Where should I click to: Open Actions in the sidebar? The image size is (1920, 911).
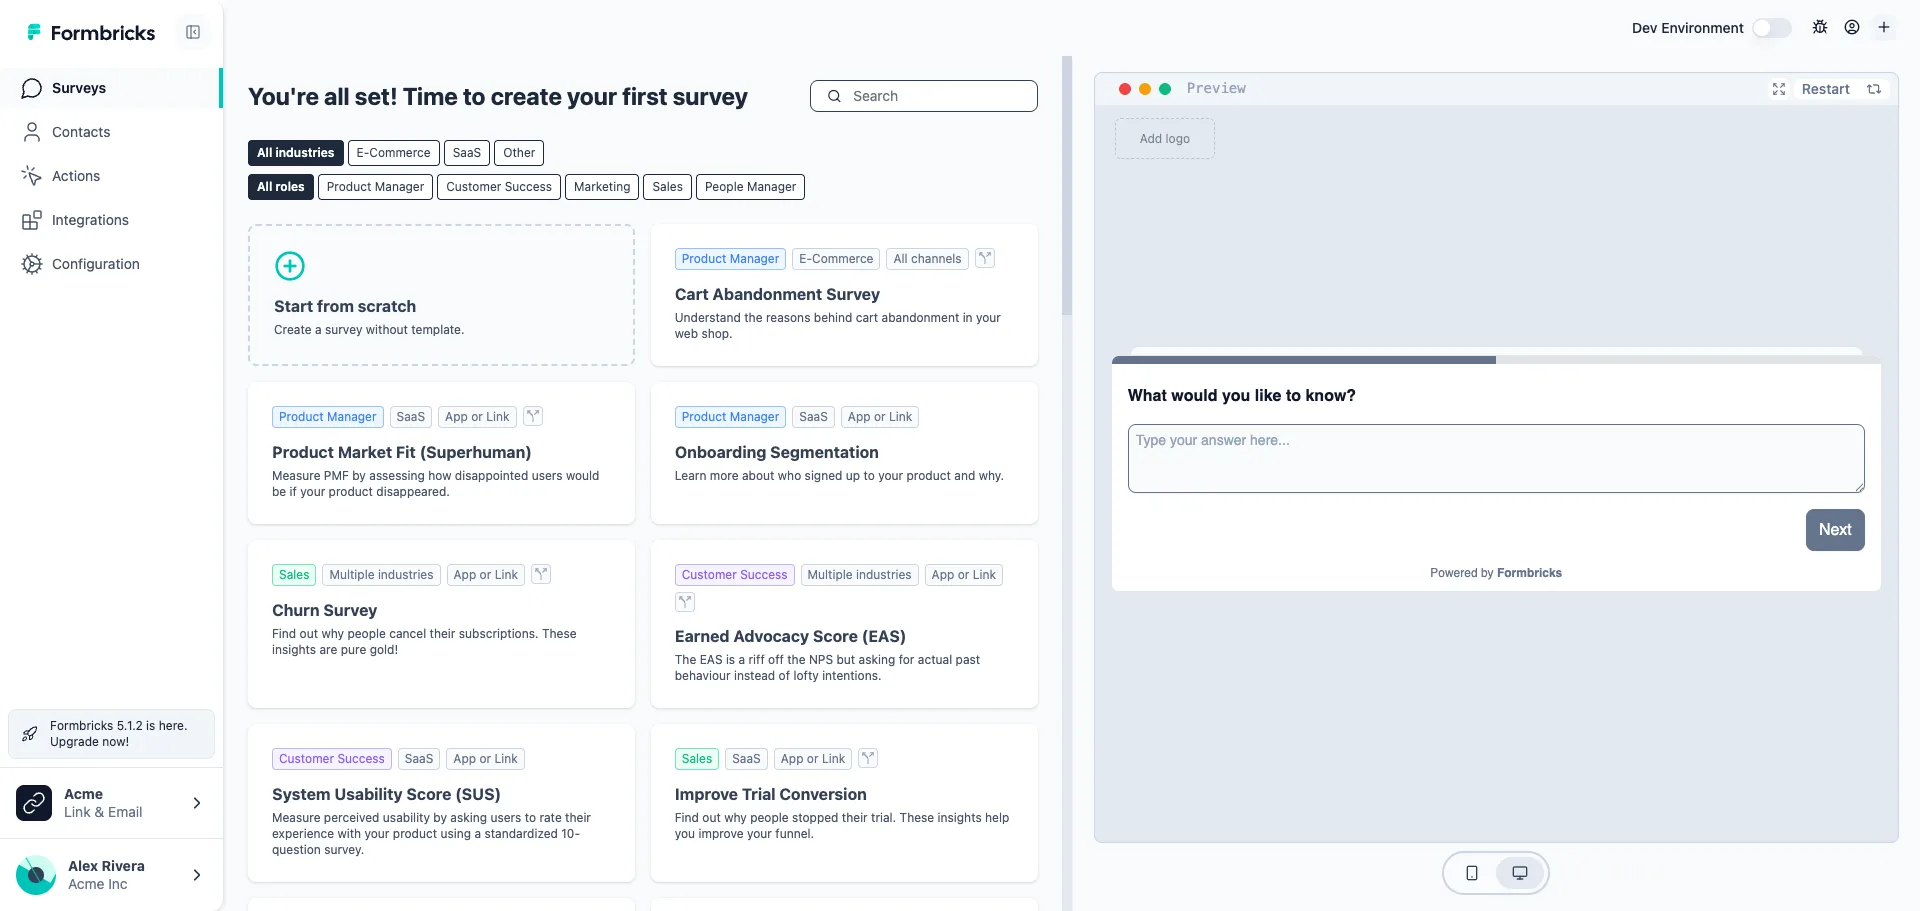(110, 176)
